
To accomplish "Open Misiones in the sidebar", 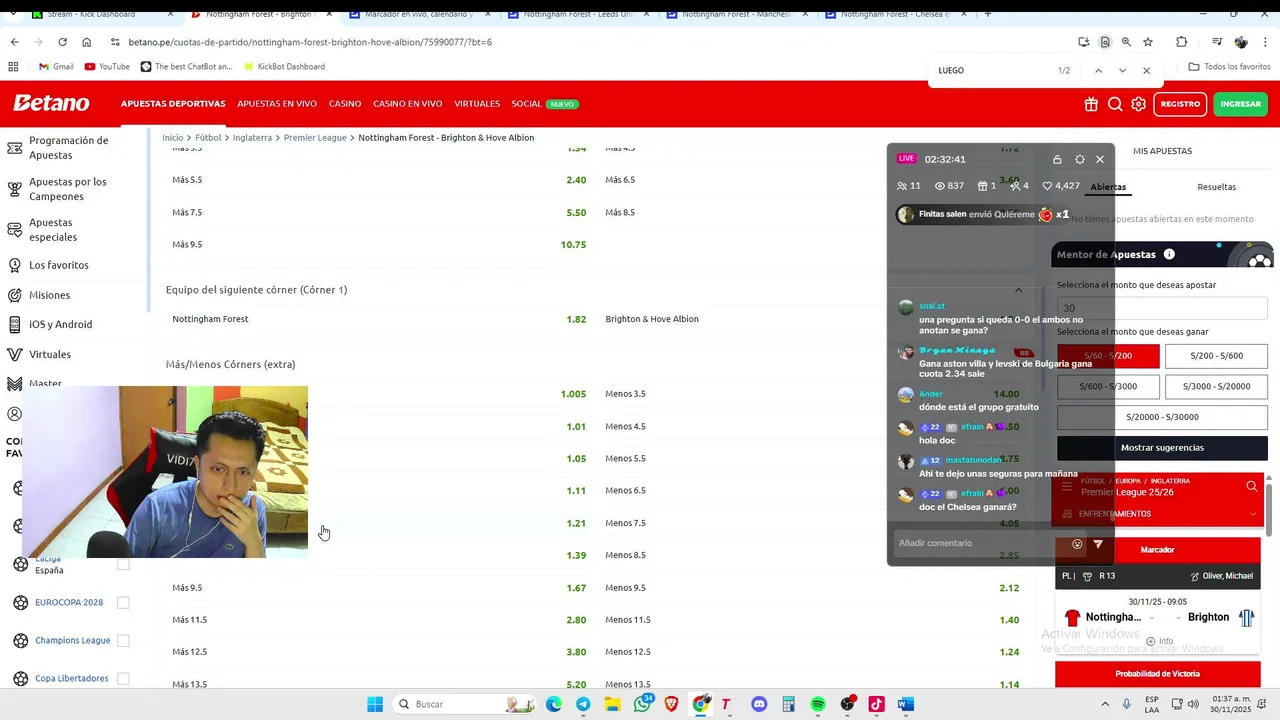I will pyautogui.click(x=50, y=295).
